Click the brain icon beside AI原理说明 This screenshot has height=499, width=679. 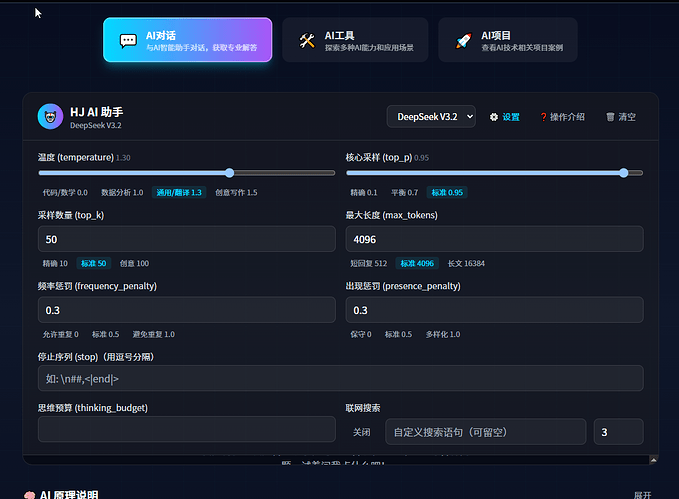[x=29, y=494]
